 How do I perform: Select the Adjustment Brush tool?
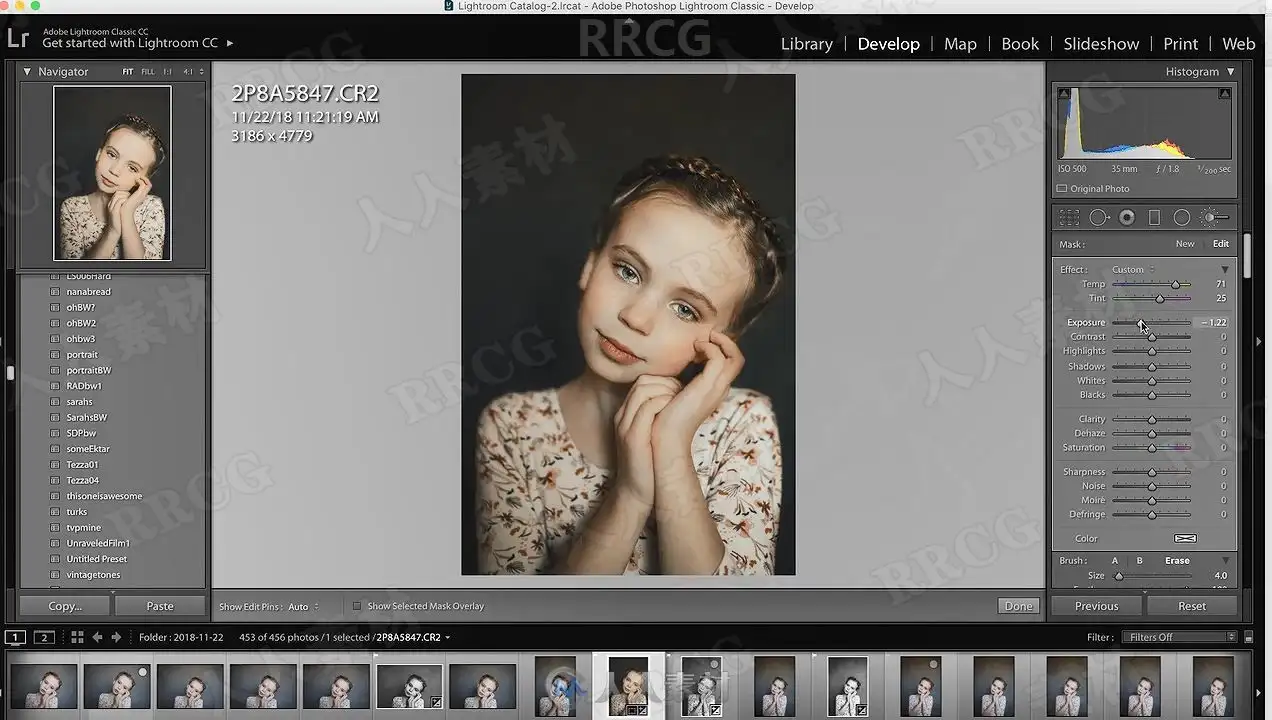[x=1211, y=217]
